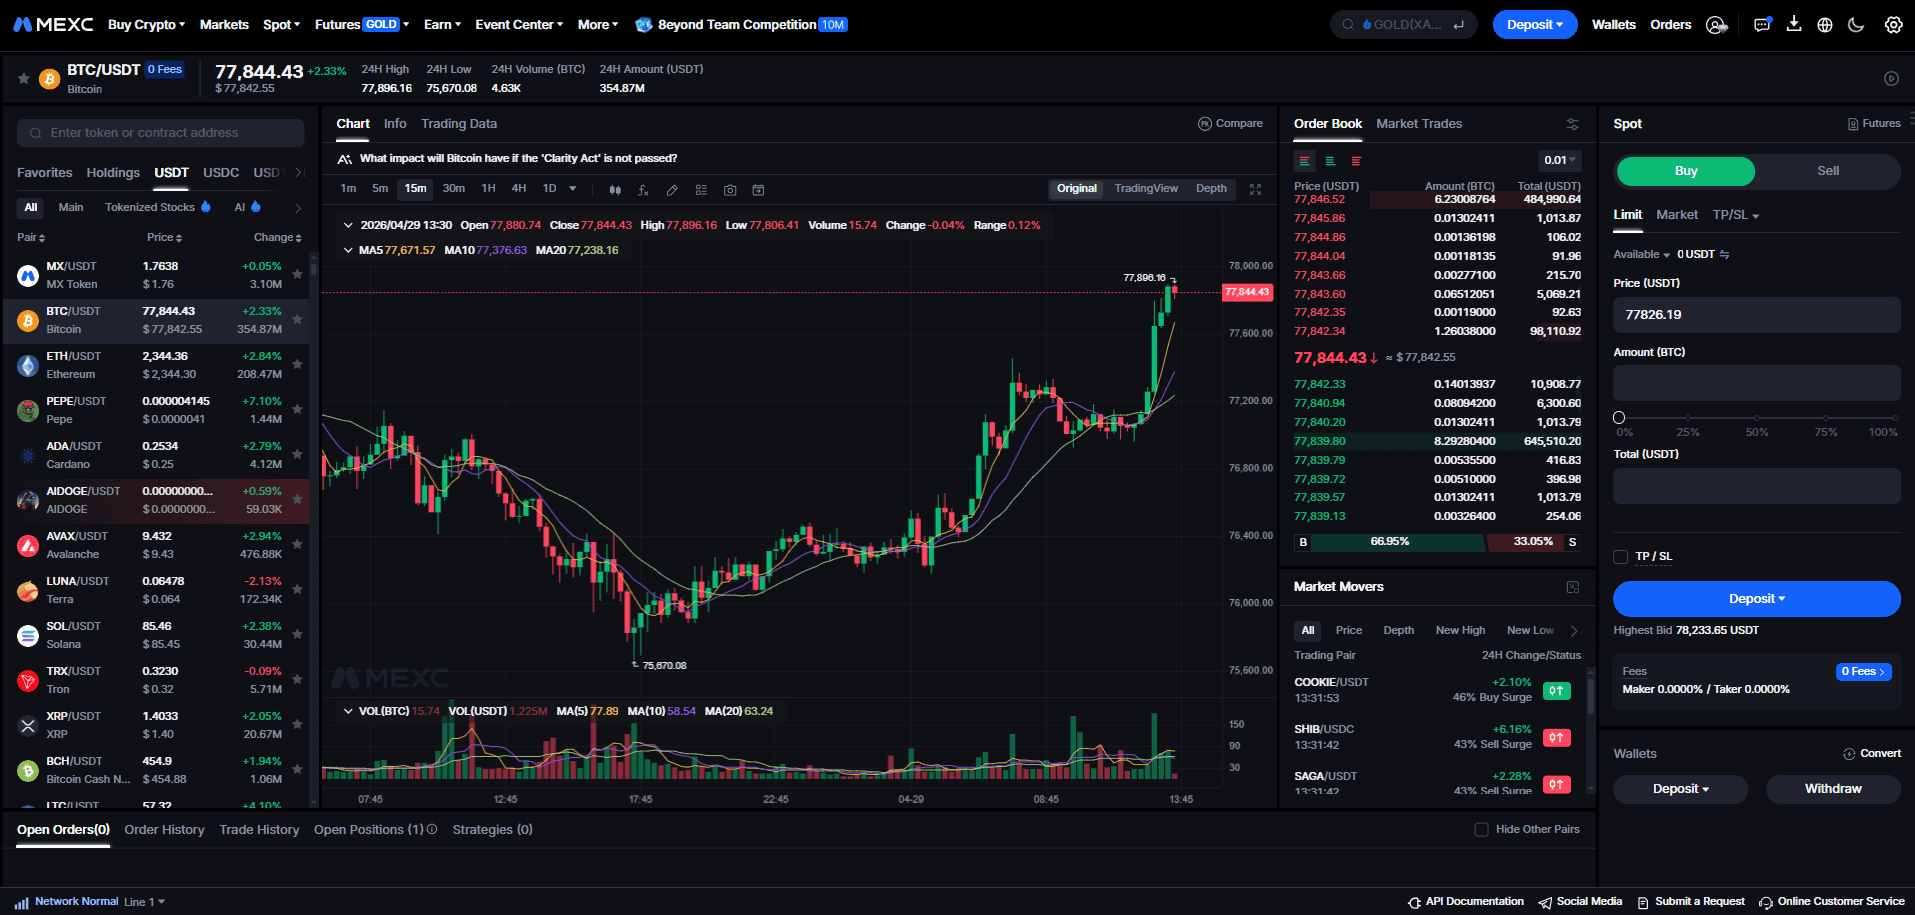Take a chart snapshot with camera icon
This screenshot has height=915, width=1915.
730,189
